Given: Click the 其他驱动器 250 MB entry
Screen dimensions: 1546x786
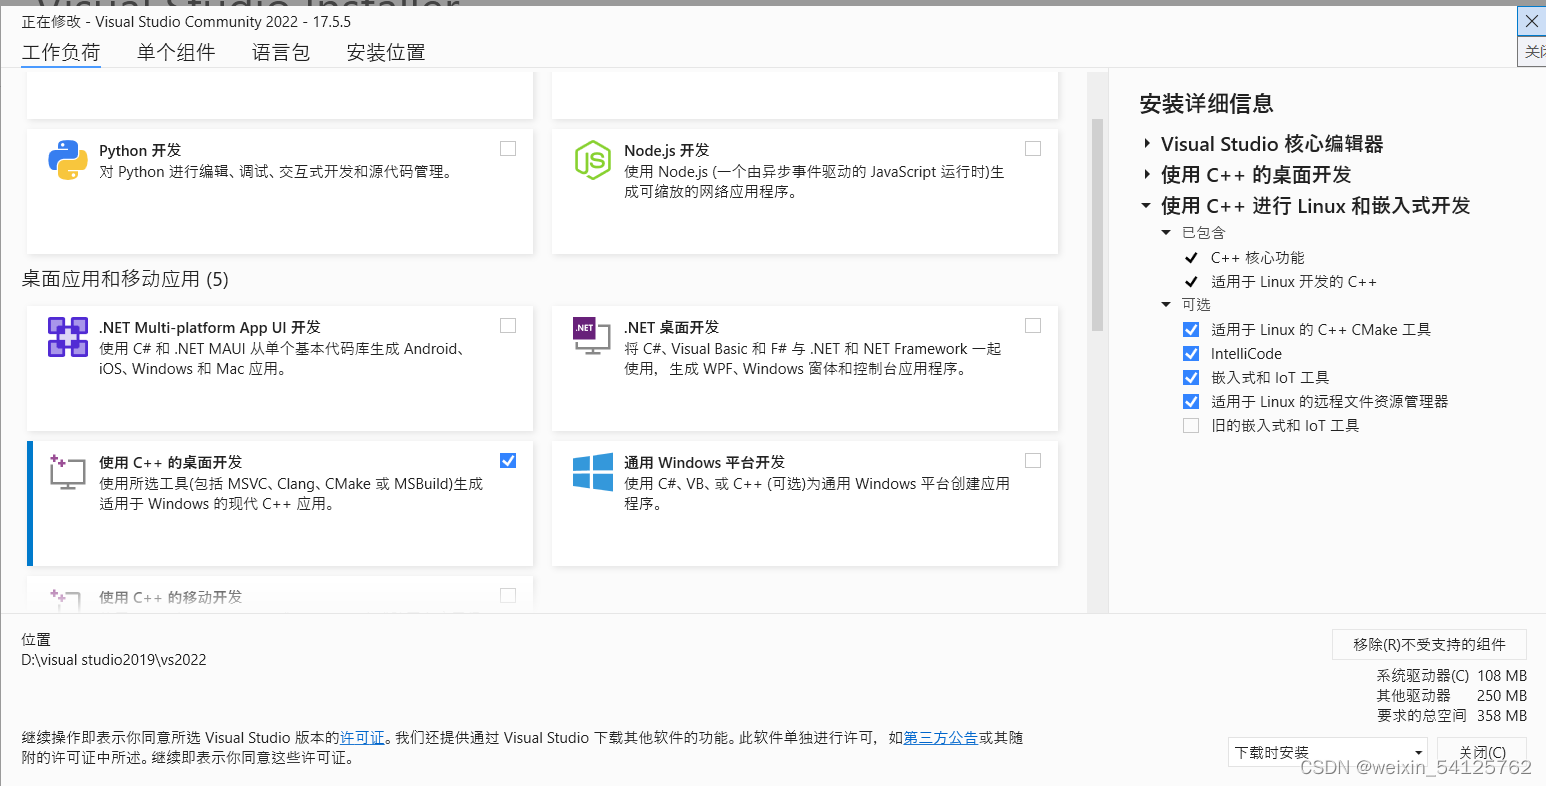Looking at the screenshot, I should click(1452, 696).
